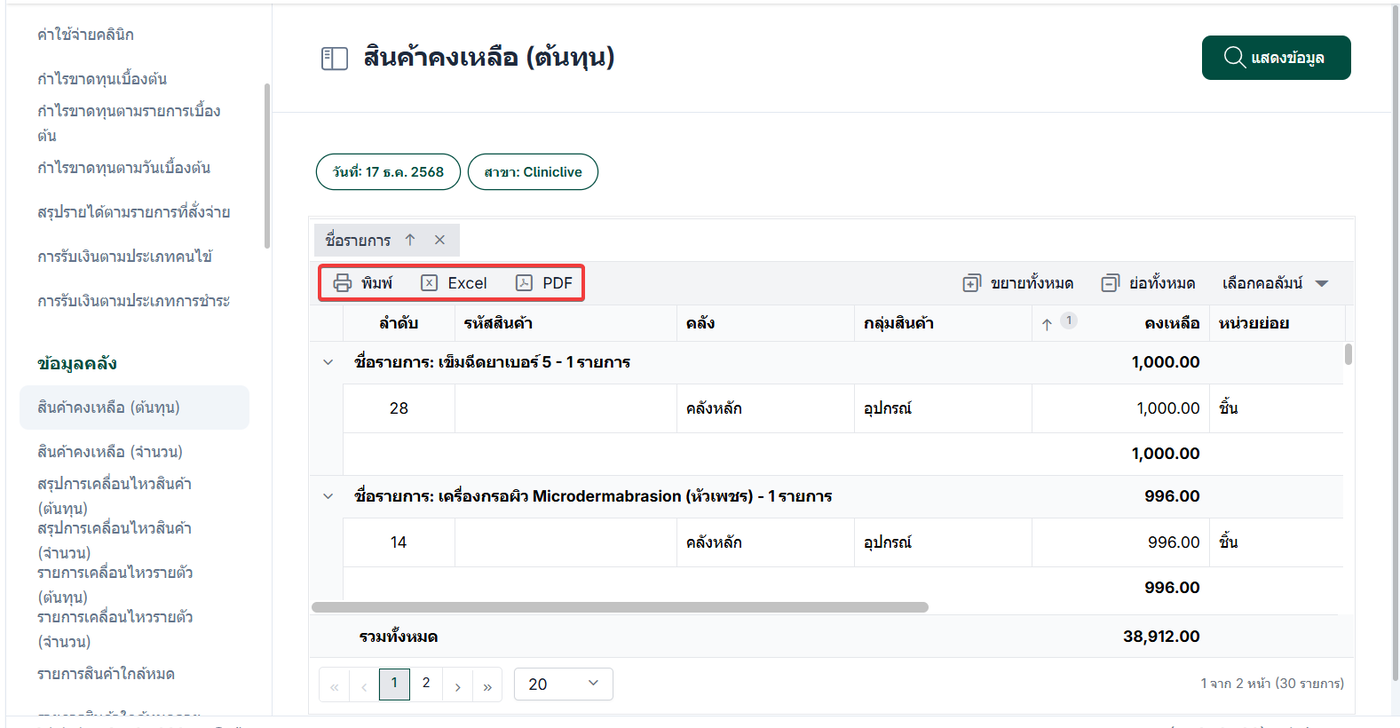Viewport: 1400px width, 728px height.
Task: Export the report with the PDF icon
Action: pyautogui.click(x=525, y=283)
